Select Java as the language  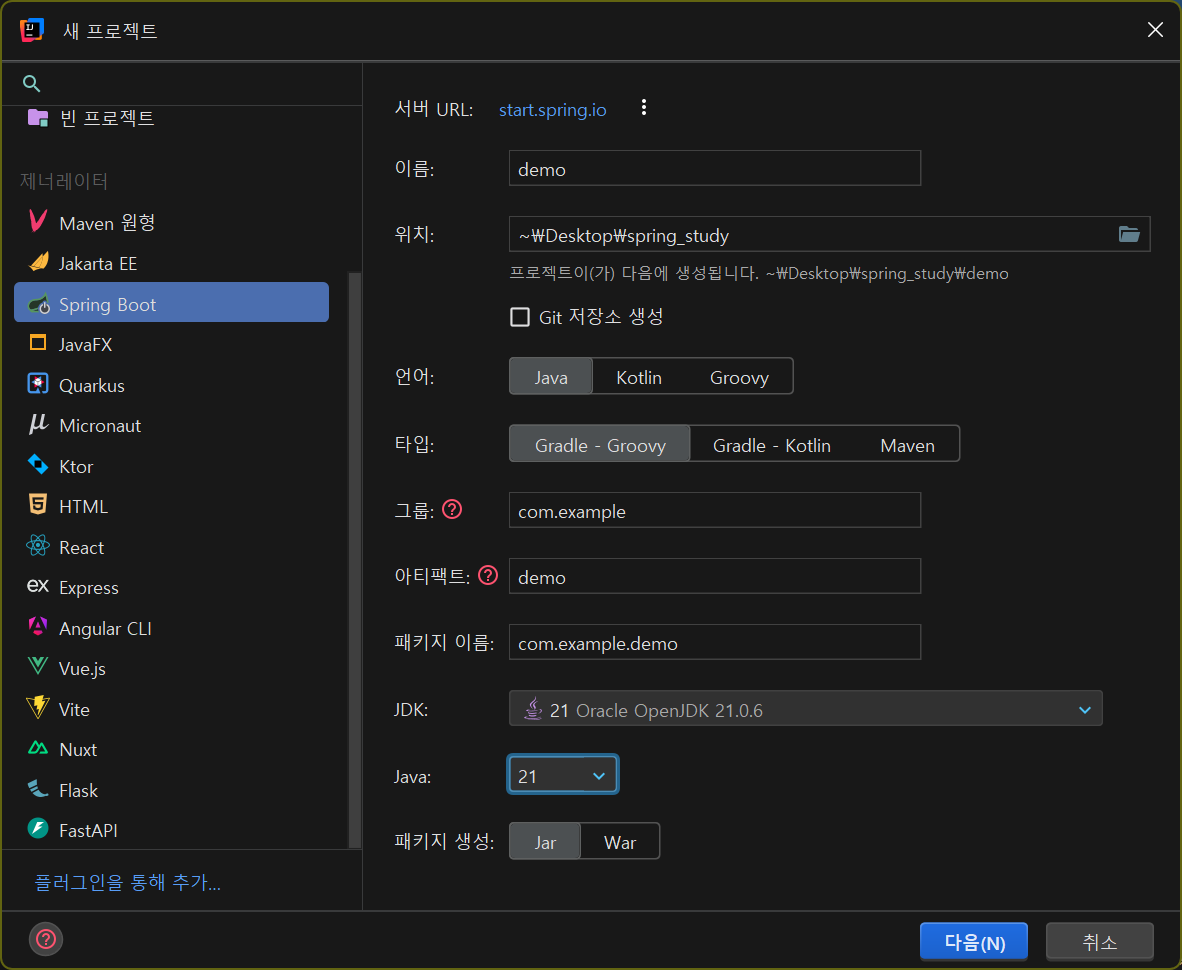point(551,377)
